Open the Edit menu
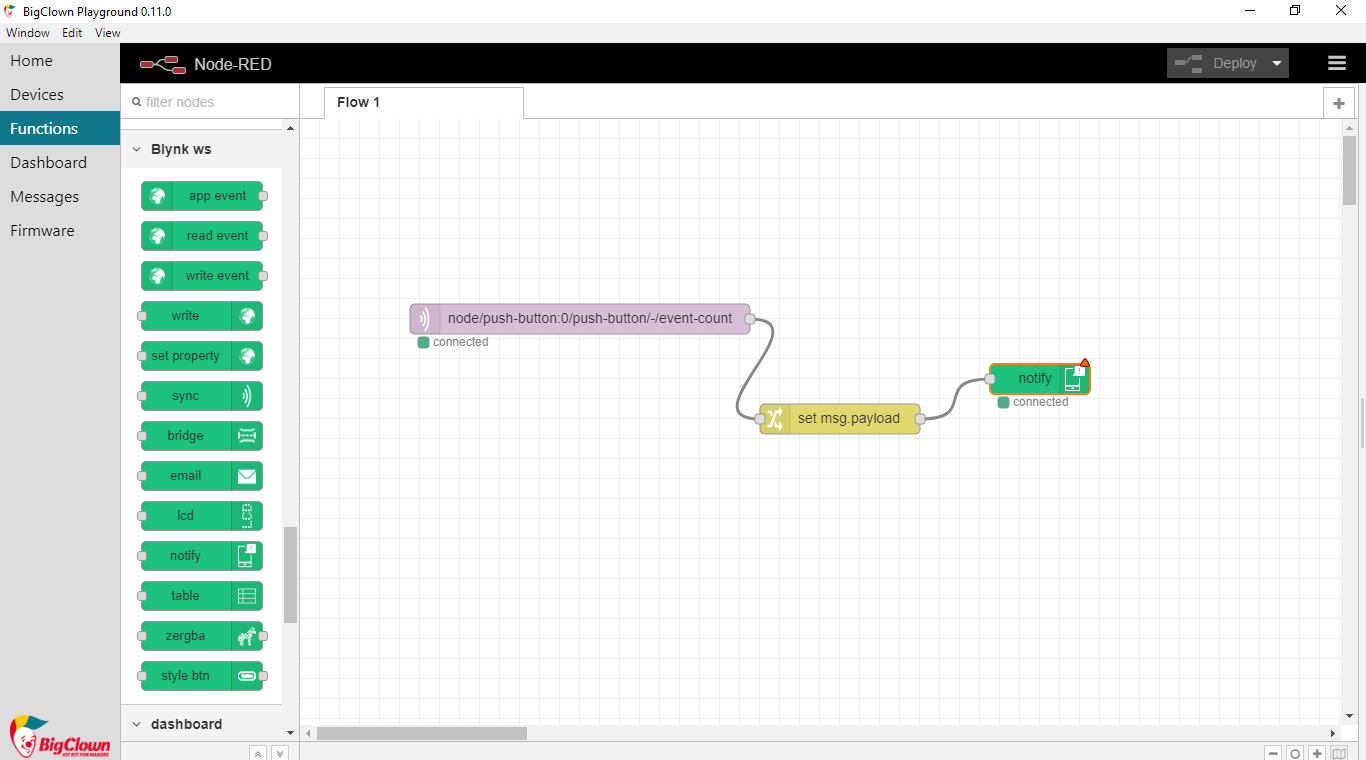This screenshot has width=1366, height=760. pos(72,33)
